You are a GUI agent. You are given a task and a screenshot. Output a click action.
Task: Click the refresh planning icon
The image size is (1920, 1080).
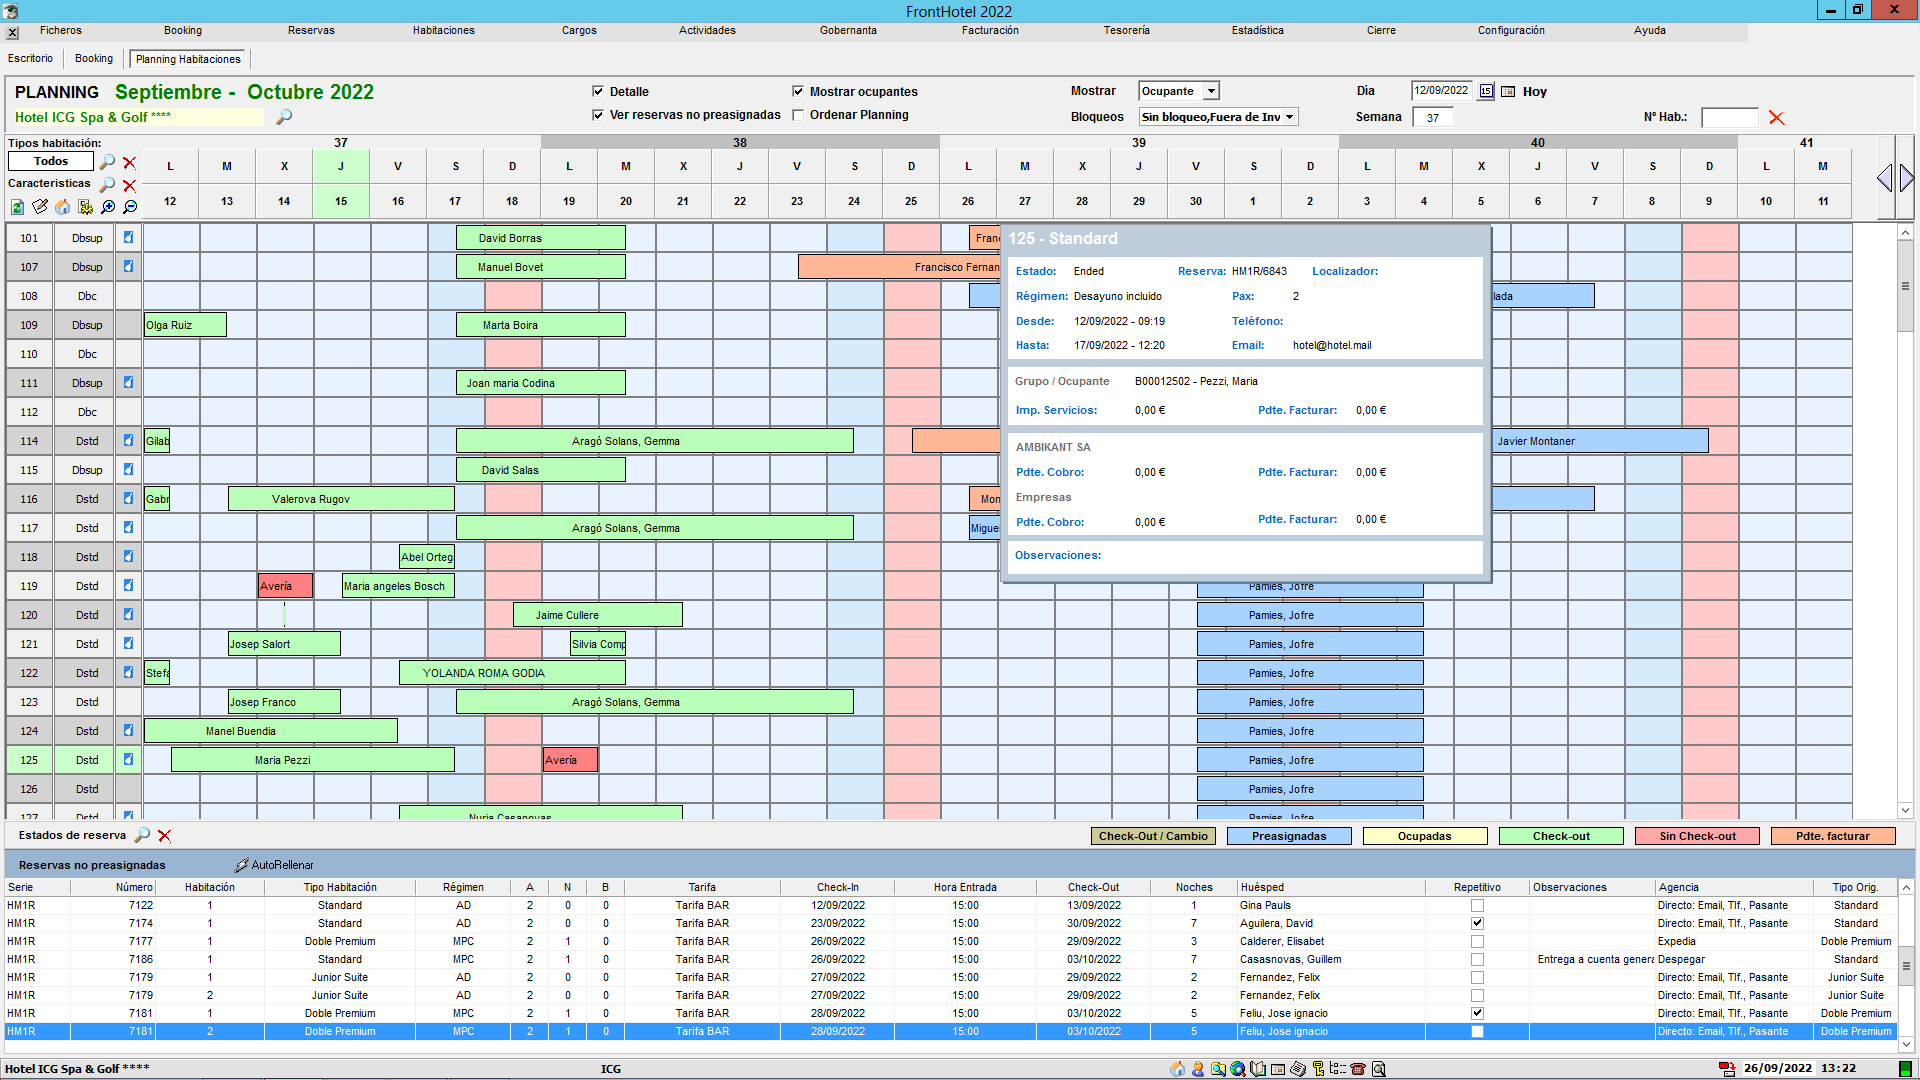pos(17,207)
